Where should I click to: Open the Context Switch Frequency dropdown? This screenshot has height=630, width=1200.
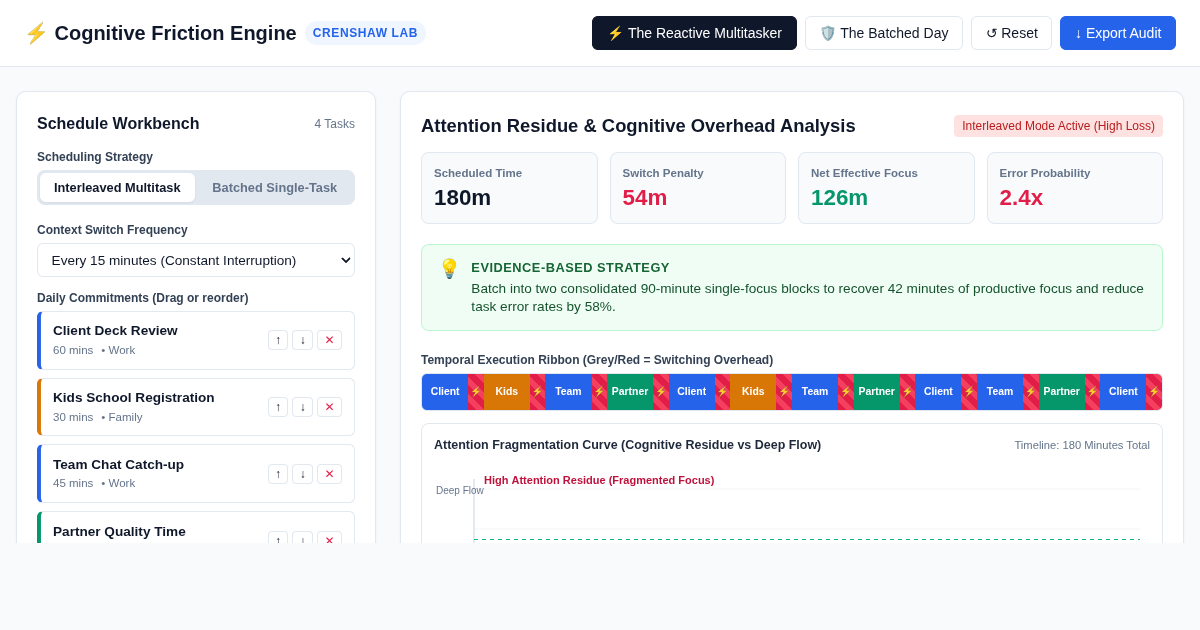pos(196,260)
